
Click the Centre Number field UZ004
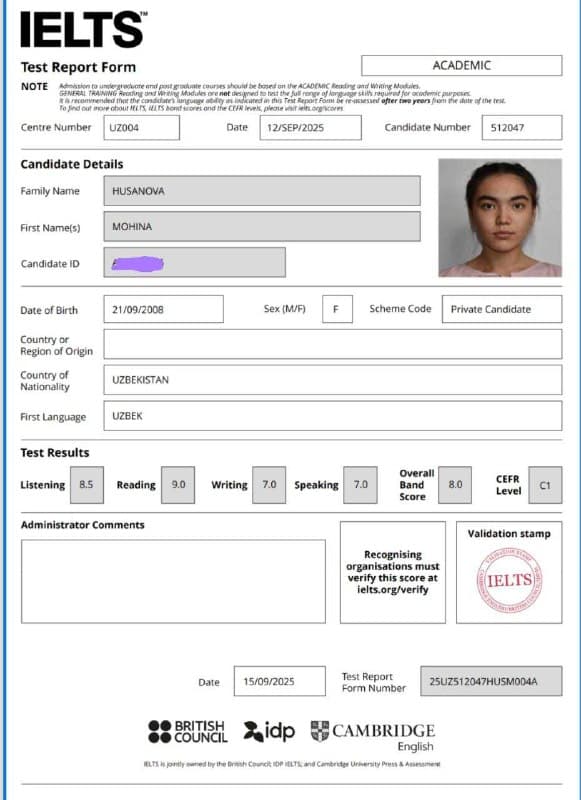click(x=141, y=128)
